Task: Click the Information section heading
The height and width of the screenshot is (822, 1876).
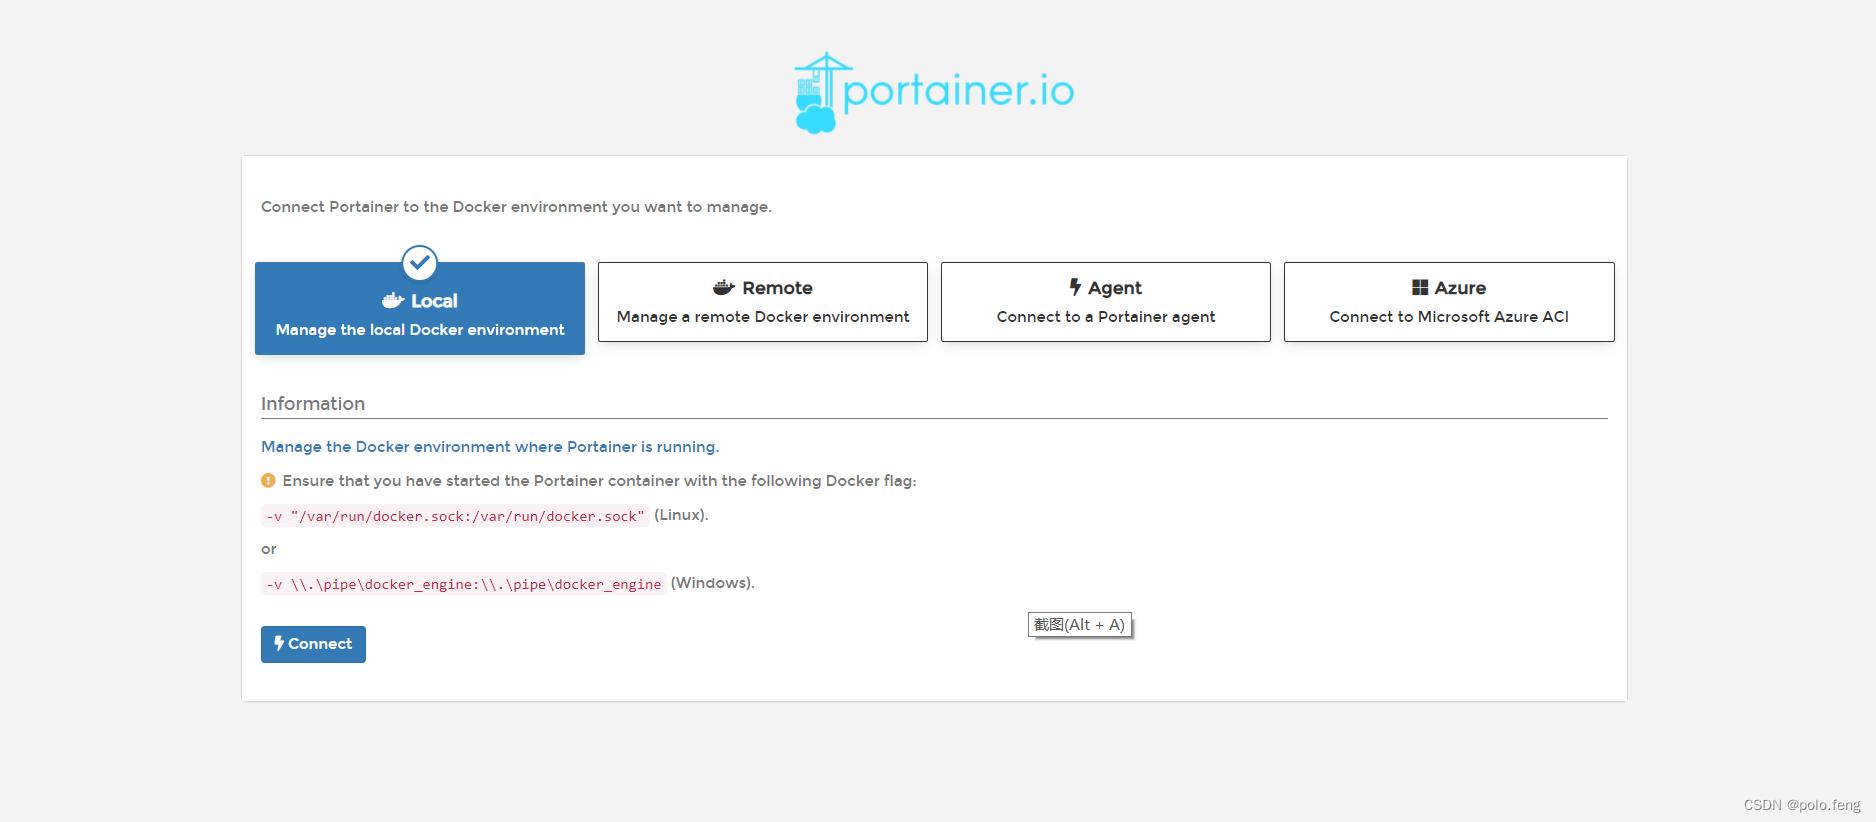Action: point(313,404)
